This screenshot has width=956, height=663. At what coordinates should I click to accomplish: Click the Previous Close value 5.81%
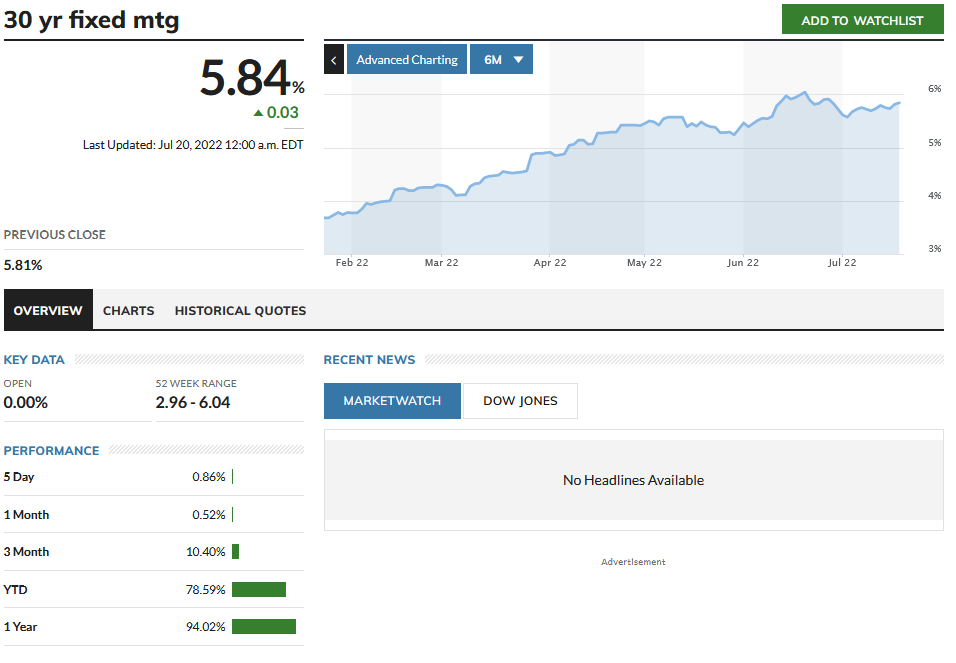pyautogui.click(x=23, y=265)
